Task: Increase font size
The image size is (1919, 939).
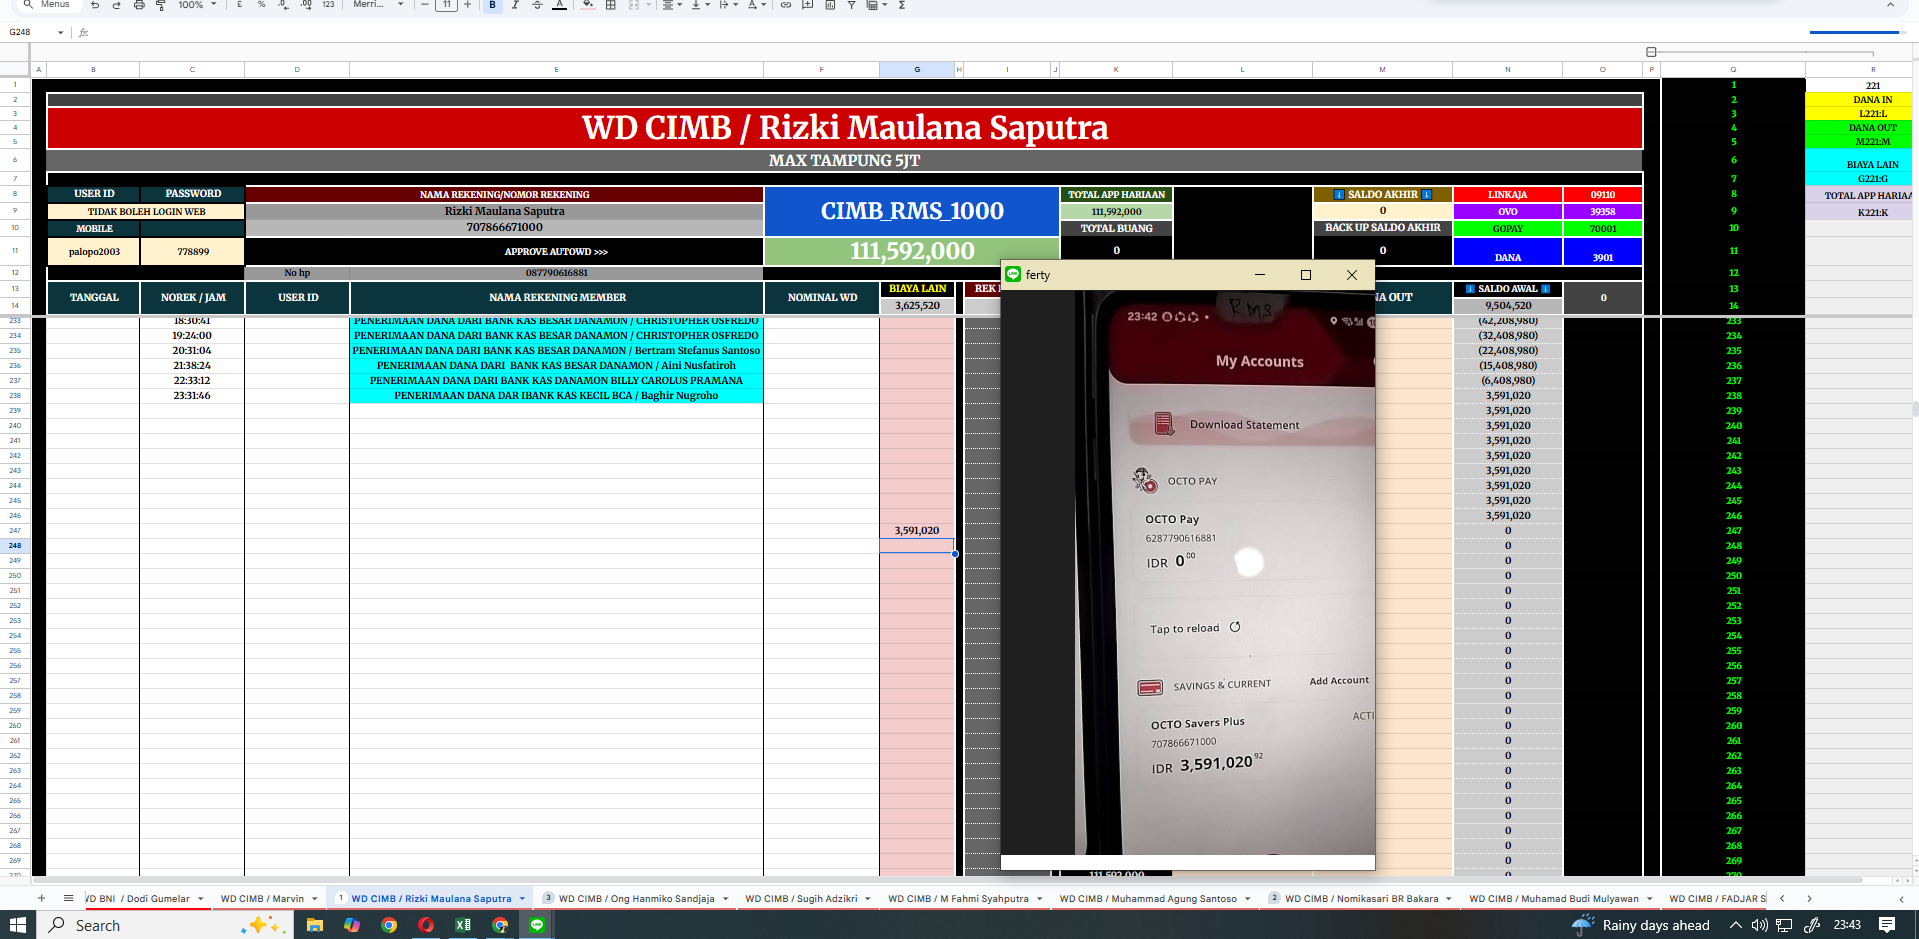Action: click(x=467, y=5)
